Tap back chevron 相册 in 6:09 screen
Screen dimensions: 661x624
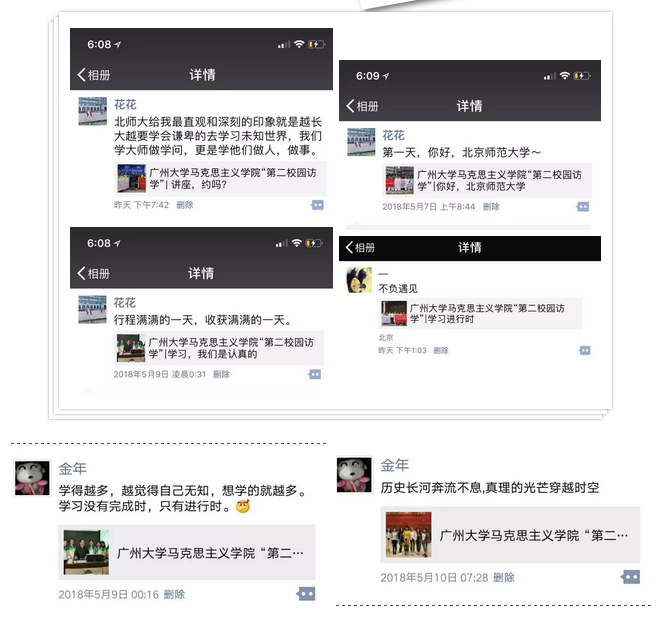[x=362, y=106]
